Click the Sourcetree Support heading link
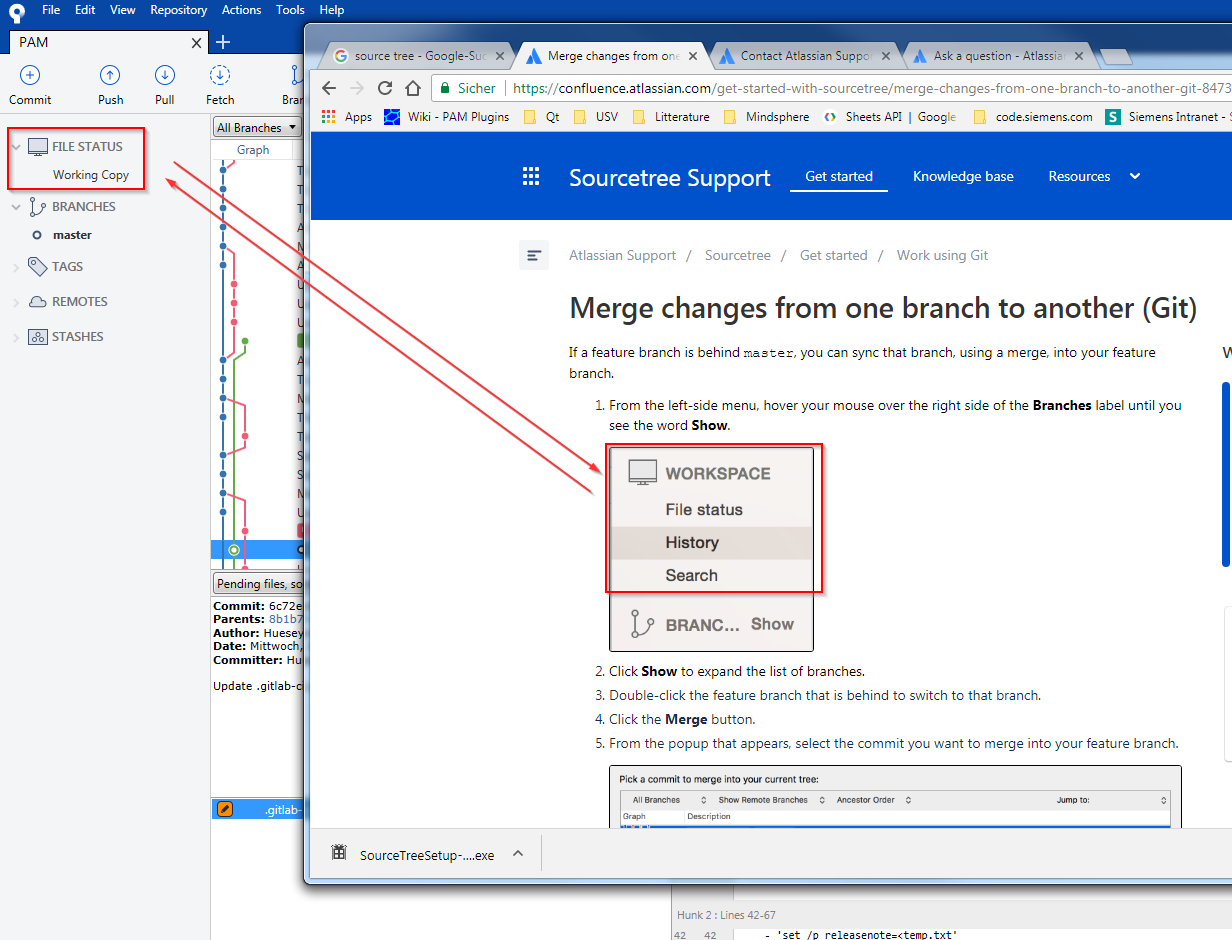The height and width of the screenshot is (940, 1232). 669,178
